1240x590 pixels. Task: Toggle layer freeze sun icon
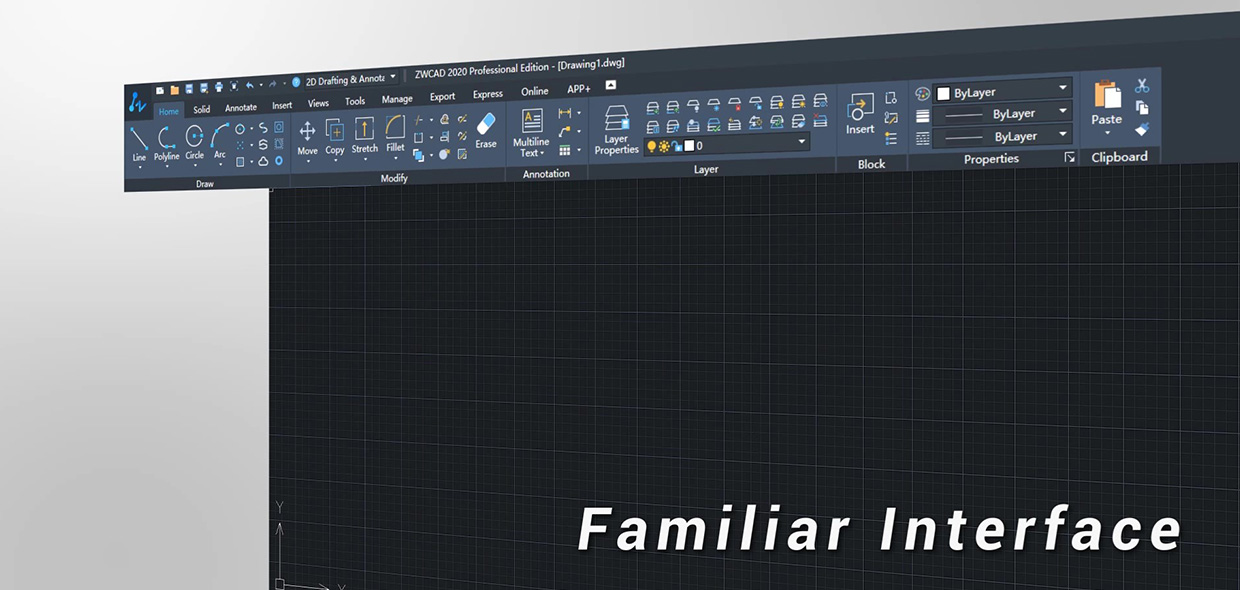pos(664,146)
